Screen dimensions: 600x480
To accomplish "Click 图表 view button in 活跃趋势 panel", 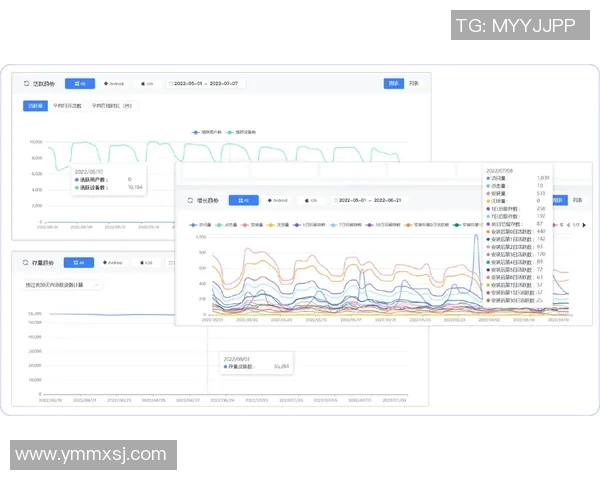I will coord(394,84).
